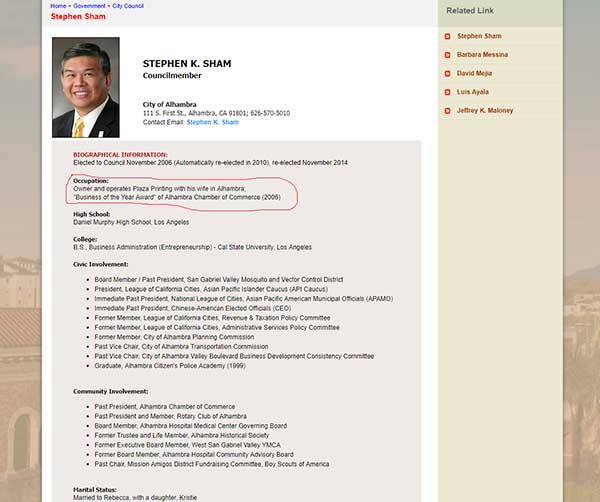Click the arrow icon next to Barbara Messina
The image size is (600, 502).
tap(447, 55)
